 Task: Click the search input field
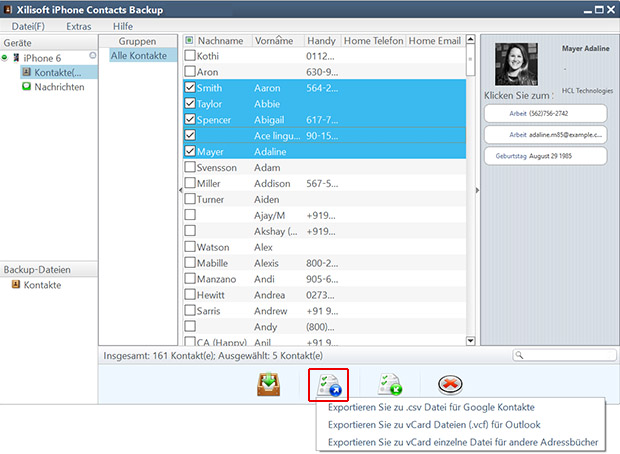[564, 355]
